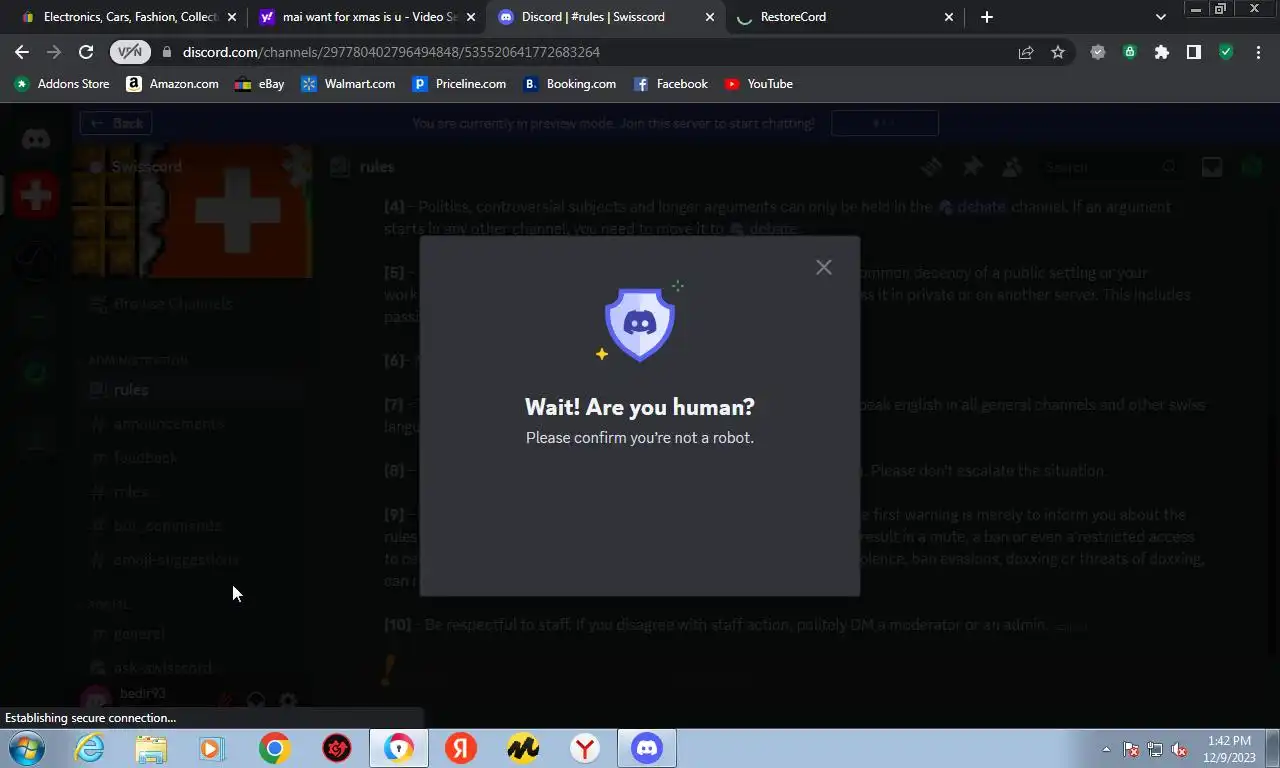Show hidden system tray icons

click(1106, 749)
